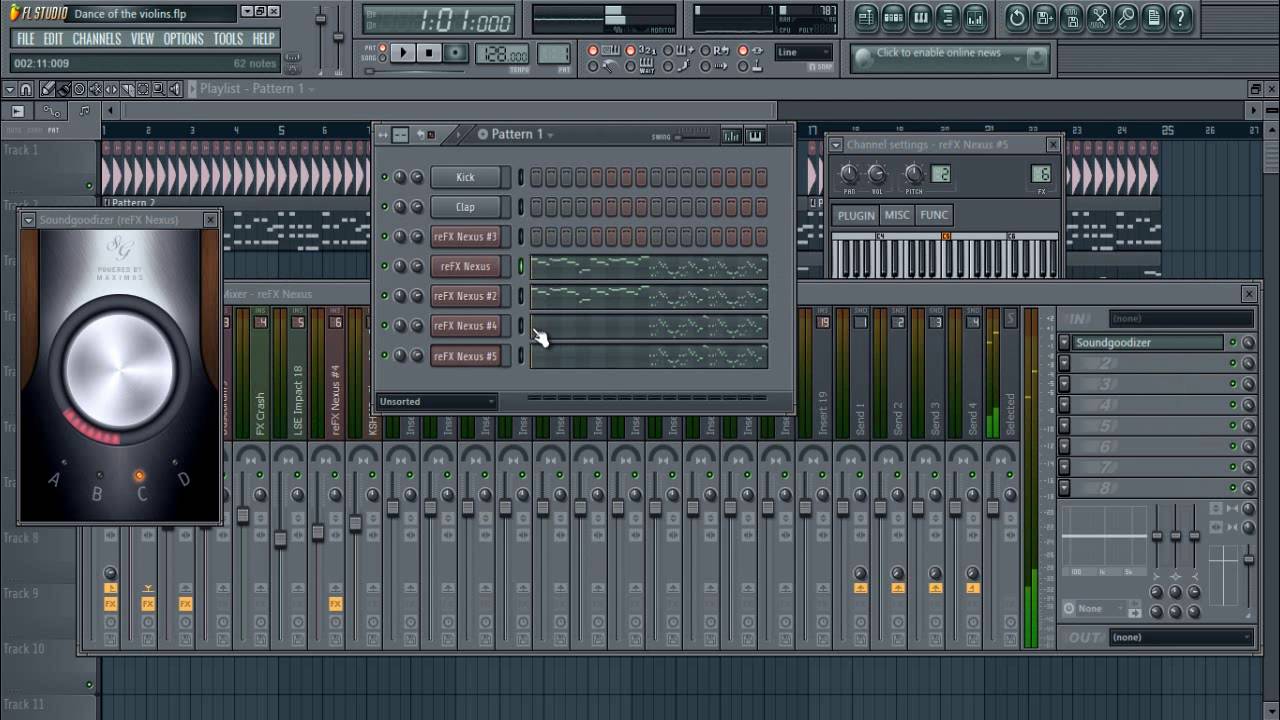Image resolution: width=1280 pixels, height=720 pixels.
Task: Select the Draw pencil tool in Playlist
Action: (x=47, y=89)
